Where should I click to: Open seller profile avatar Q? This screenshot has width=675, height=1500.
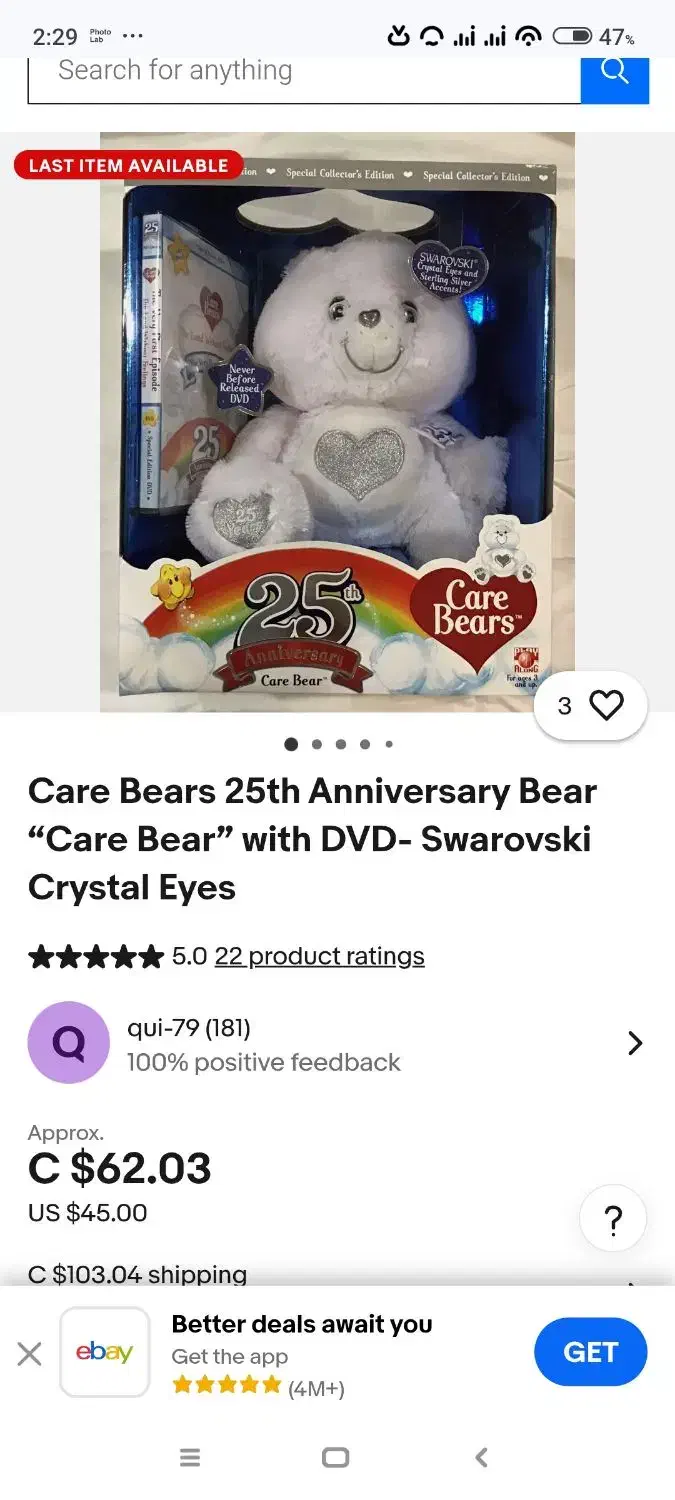[68, 1043]
